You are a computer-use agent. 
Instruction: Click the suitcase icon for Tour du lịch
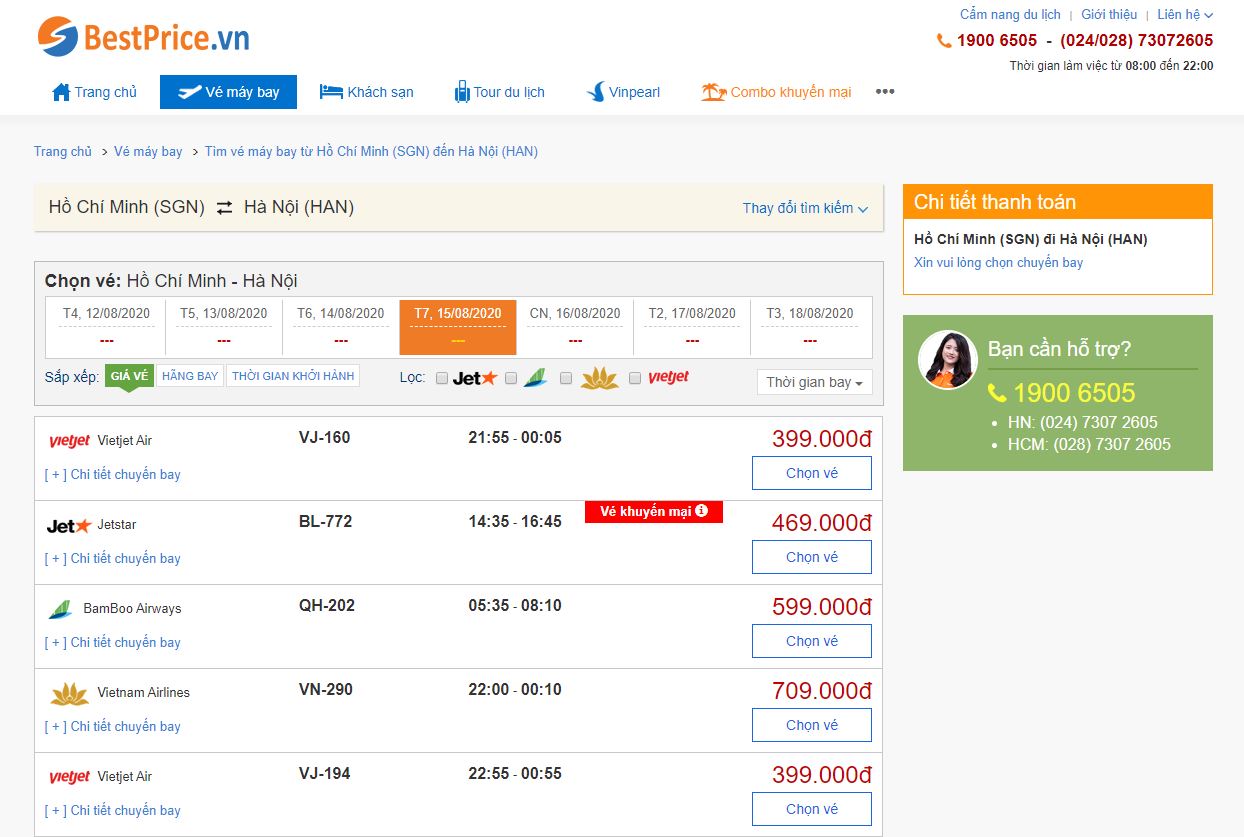[x=462, y=92]
